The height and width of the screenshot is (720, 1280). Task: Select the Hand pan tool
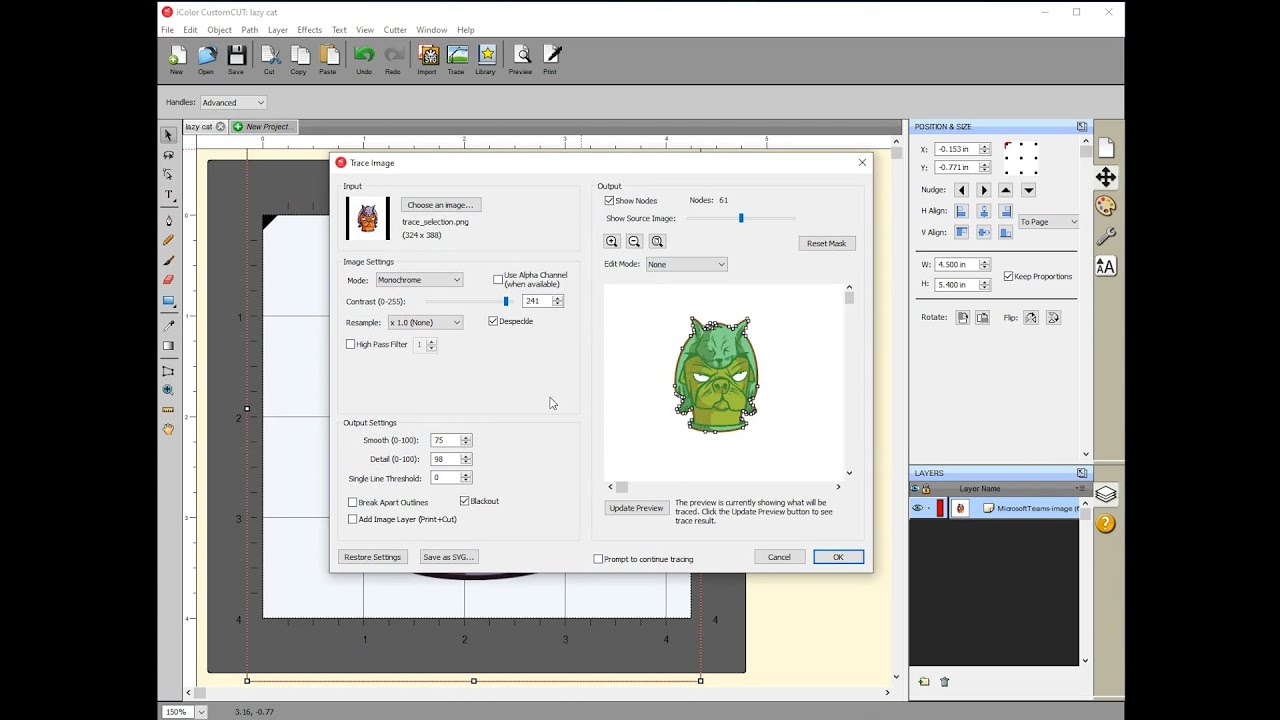pyautogui.click(x=168, y=430)
